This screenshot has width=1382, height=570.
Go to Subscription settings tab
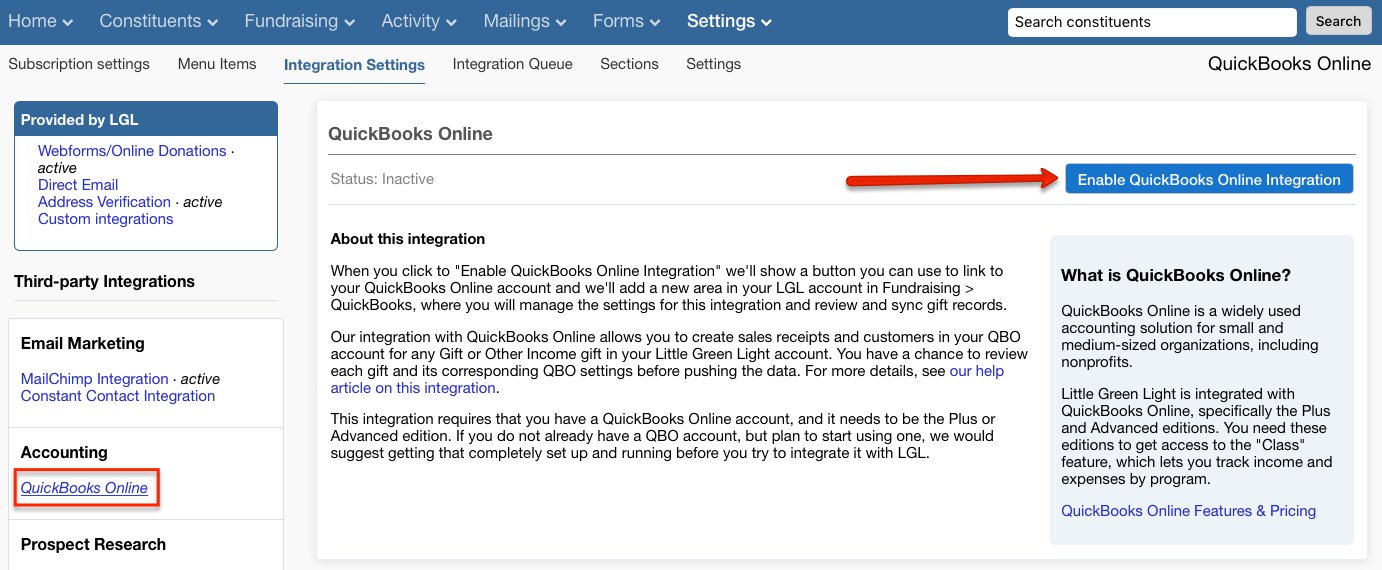coord(79,64)
